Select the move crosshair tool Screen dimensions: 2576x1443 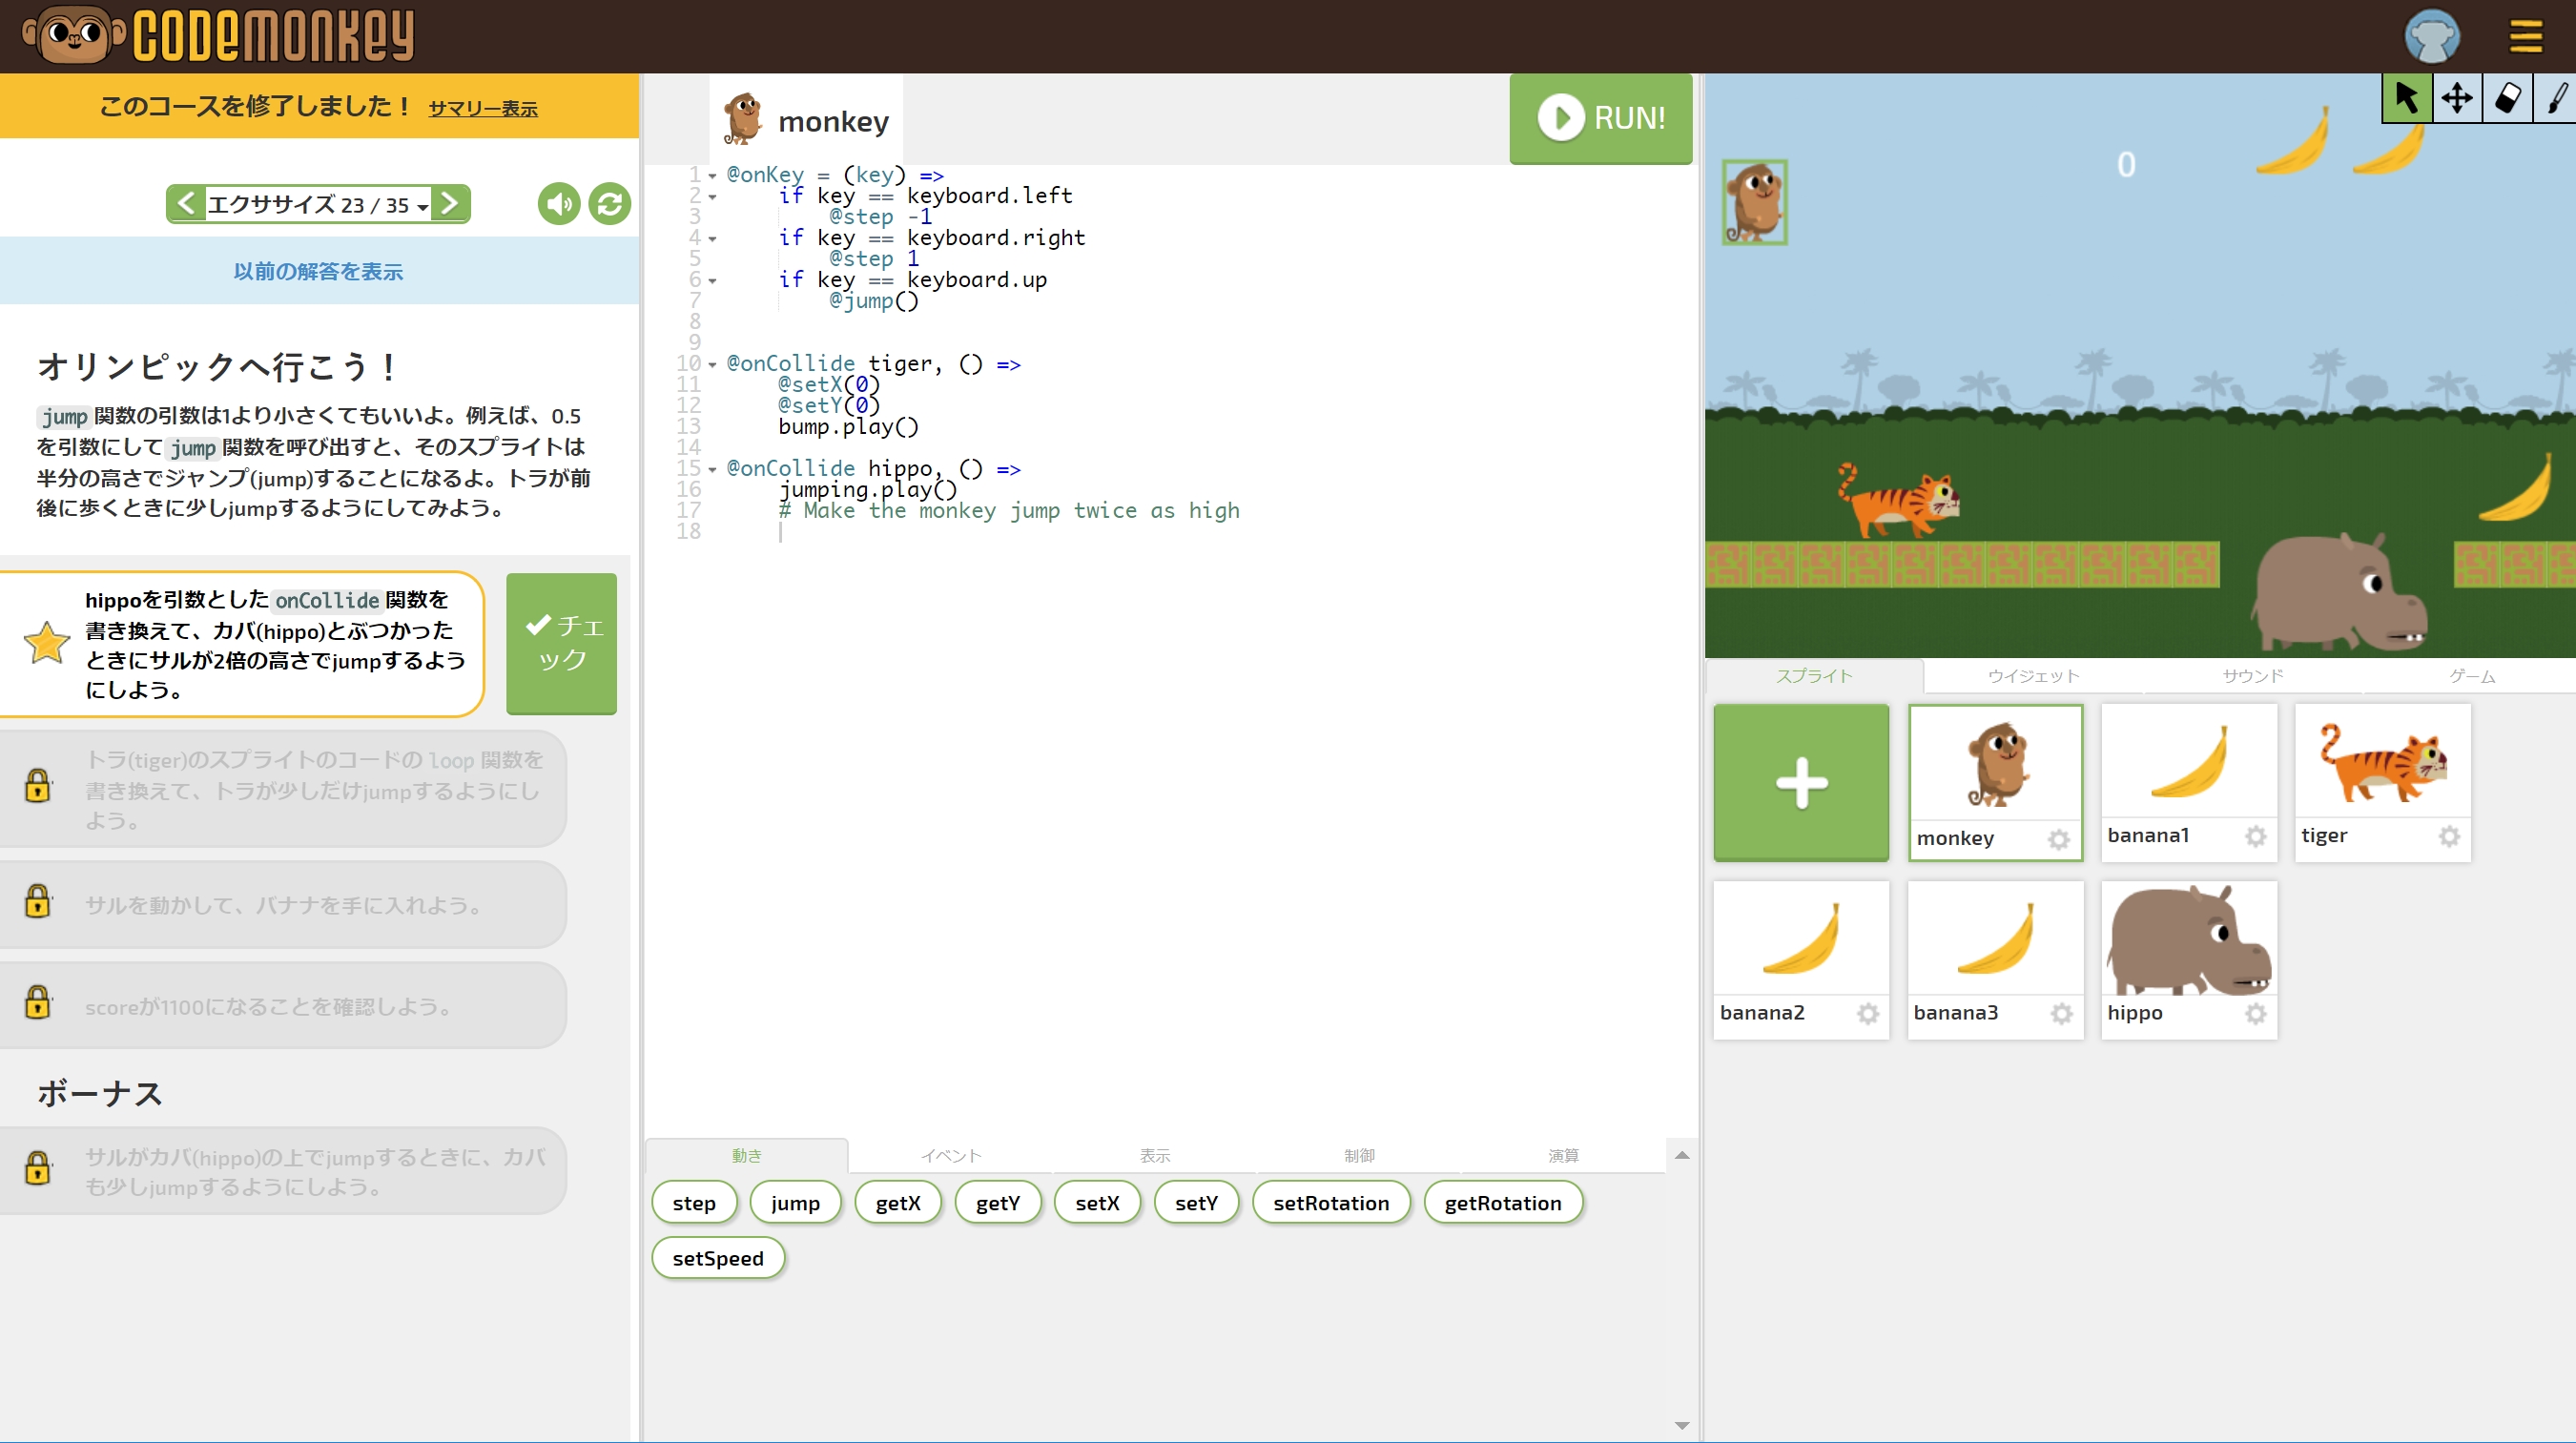(x=2456, y=98)
